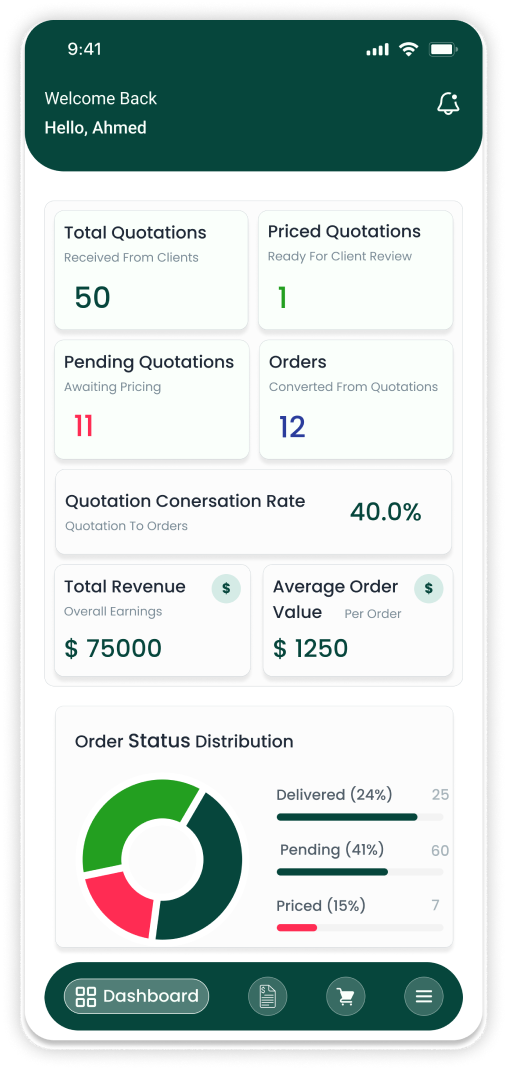Open the hamburger menu icon
Image resolution: width=508 pixels, height=1070 pixels.
424,997
